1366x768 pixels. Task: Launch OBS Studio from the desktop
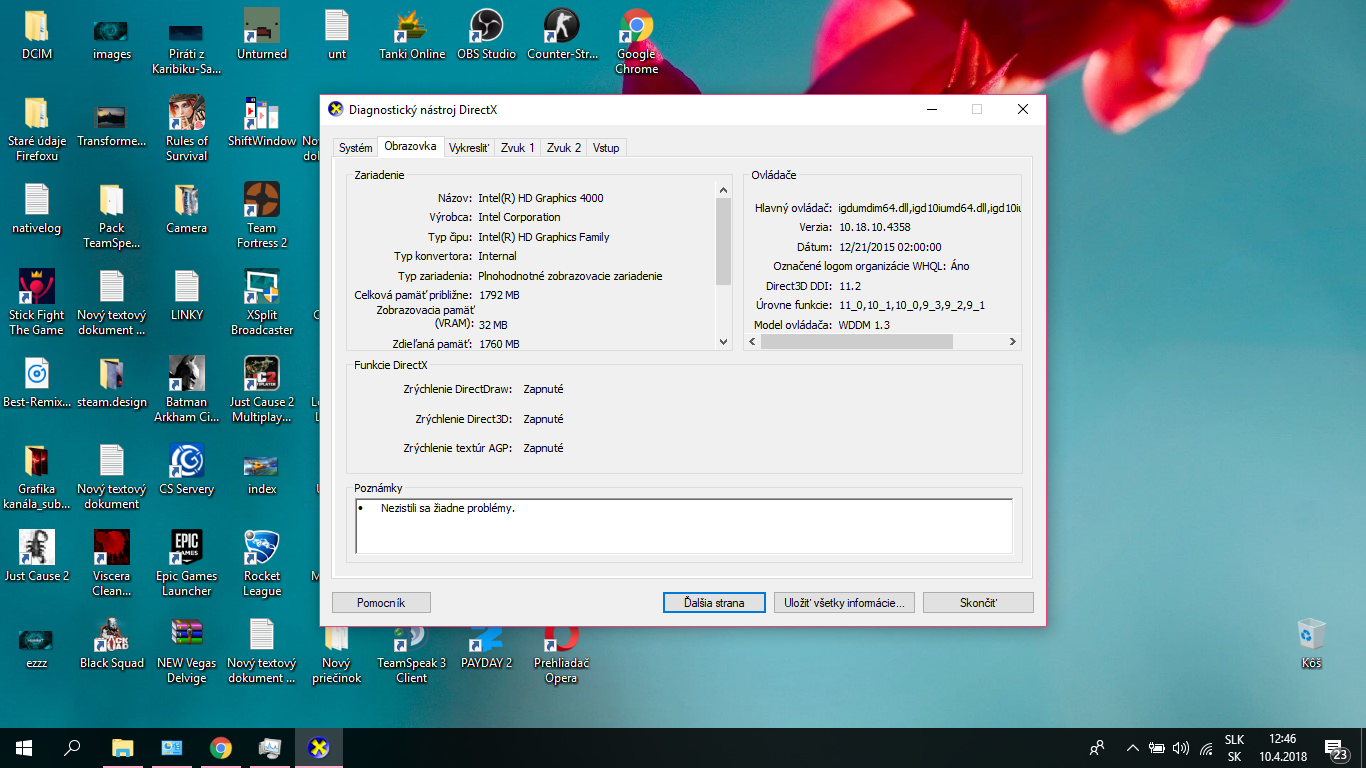pos(487,36)
